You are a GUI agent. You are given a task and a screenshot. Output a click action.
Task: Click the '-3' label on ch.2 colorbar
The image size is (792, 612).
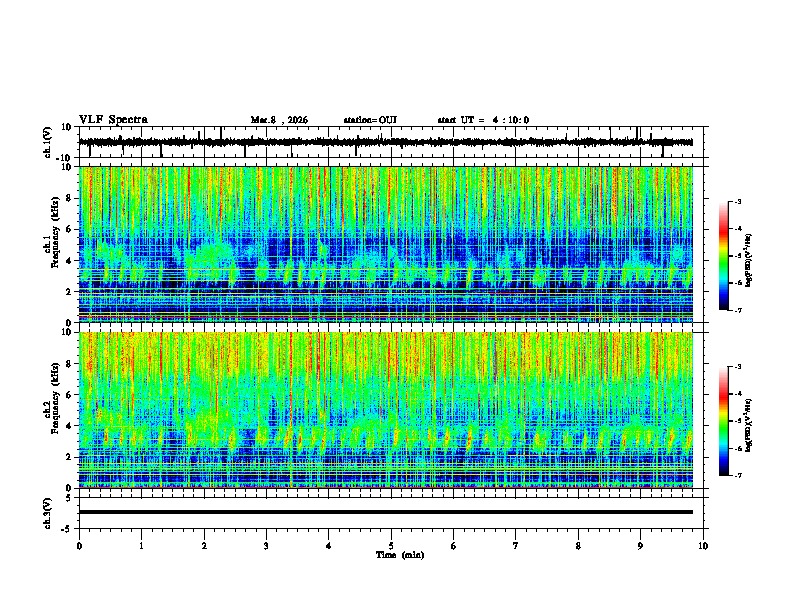(737, 367)
